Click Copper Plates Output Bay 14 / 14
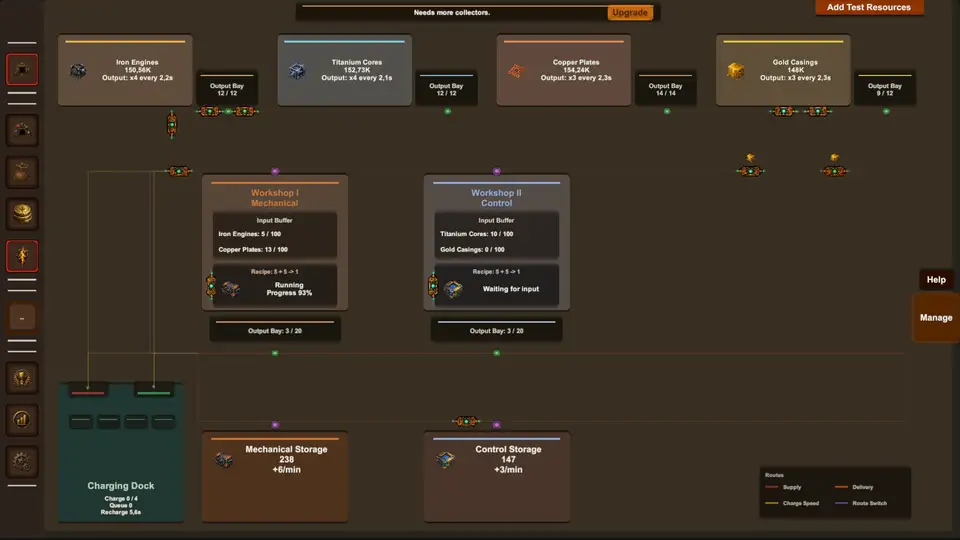 pyautogui.click(x=666, y=89)
